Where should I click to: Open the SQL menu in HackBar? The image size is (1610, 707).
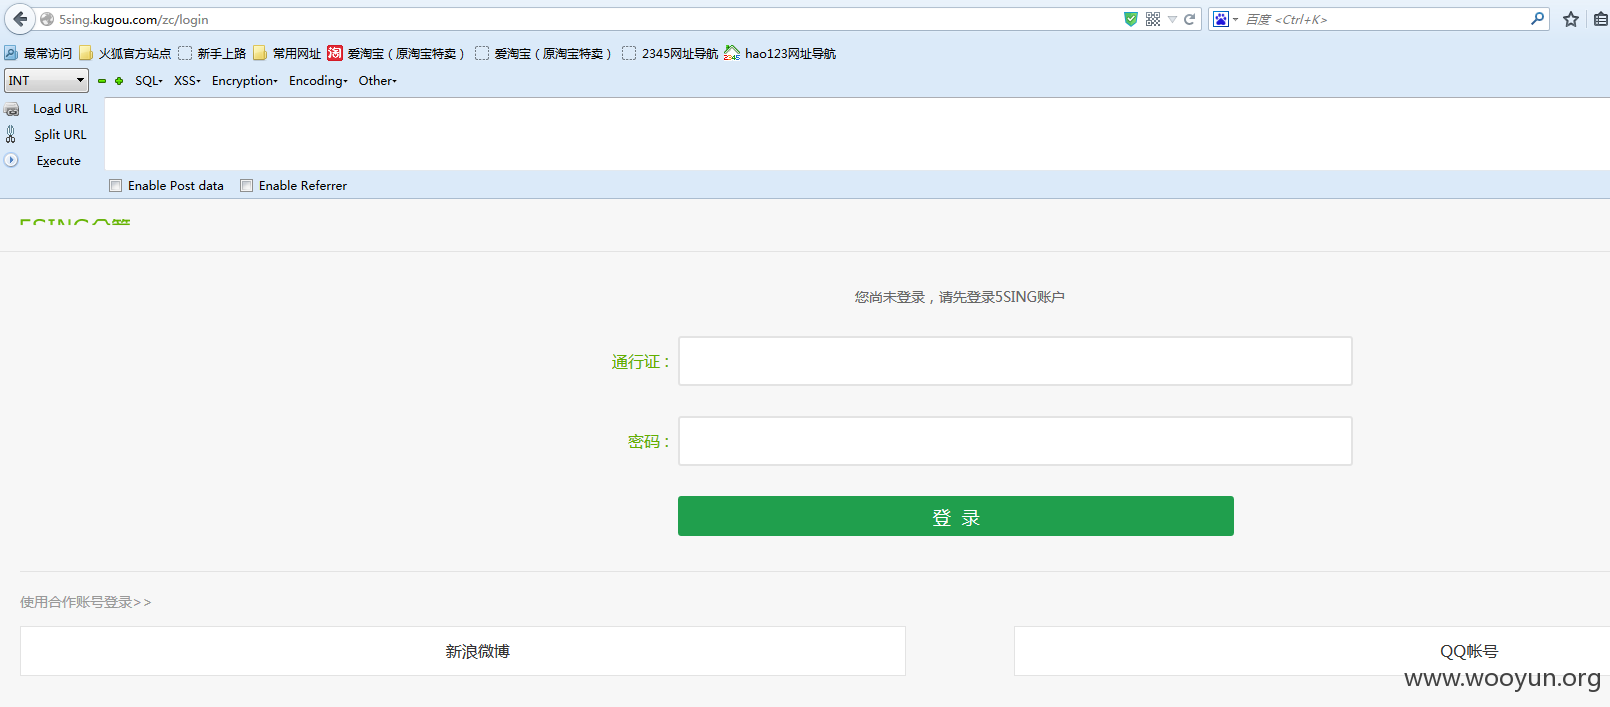point(149,81)
